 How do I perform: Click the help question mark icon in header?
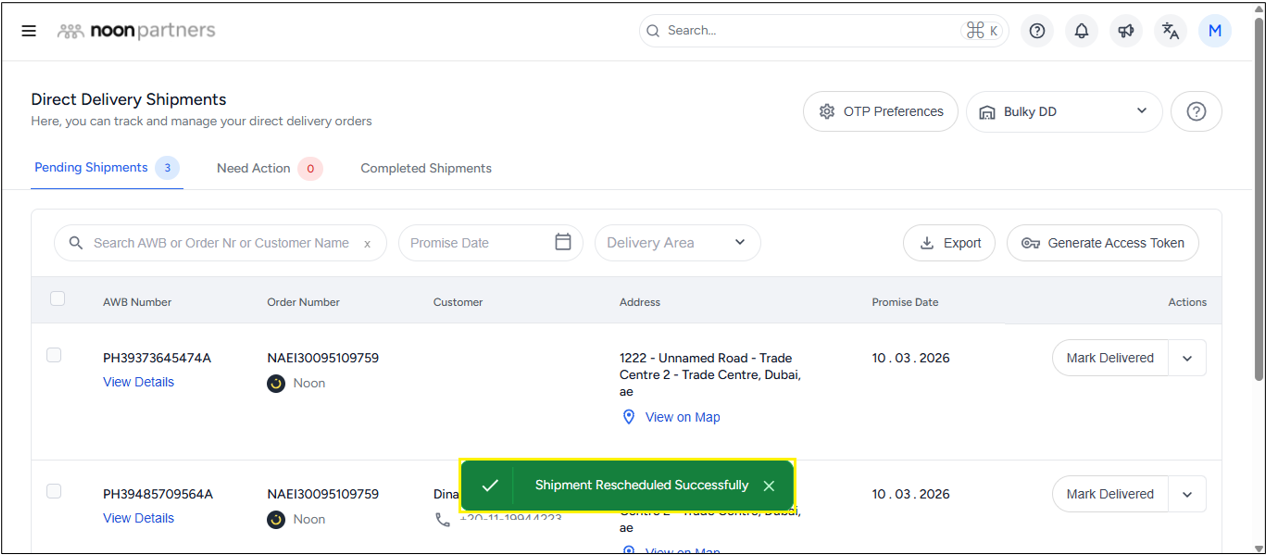[x=1037, y=31]
